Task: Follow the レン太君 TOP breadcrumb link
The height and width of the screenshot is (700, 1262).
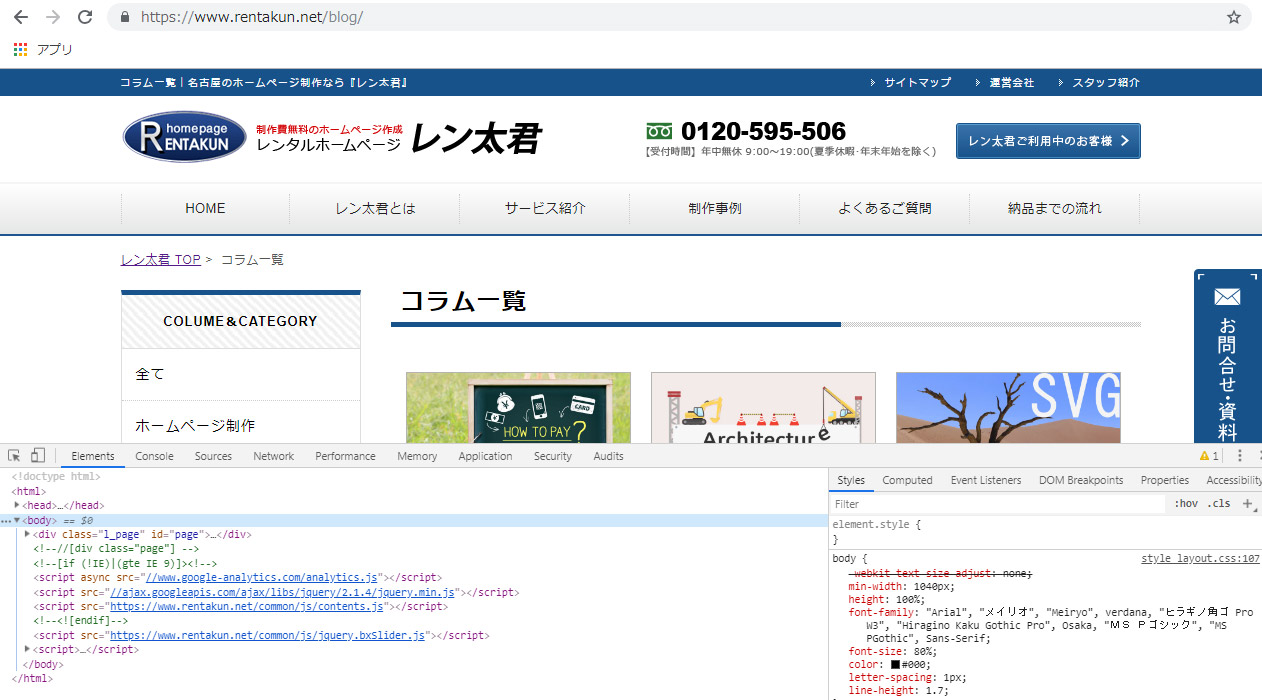Action: pyautogui.click(x=161, y=259)
